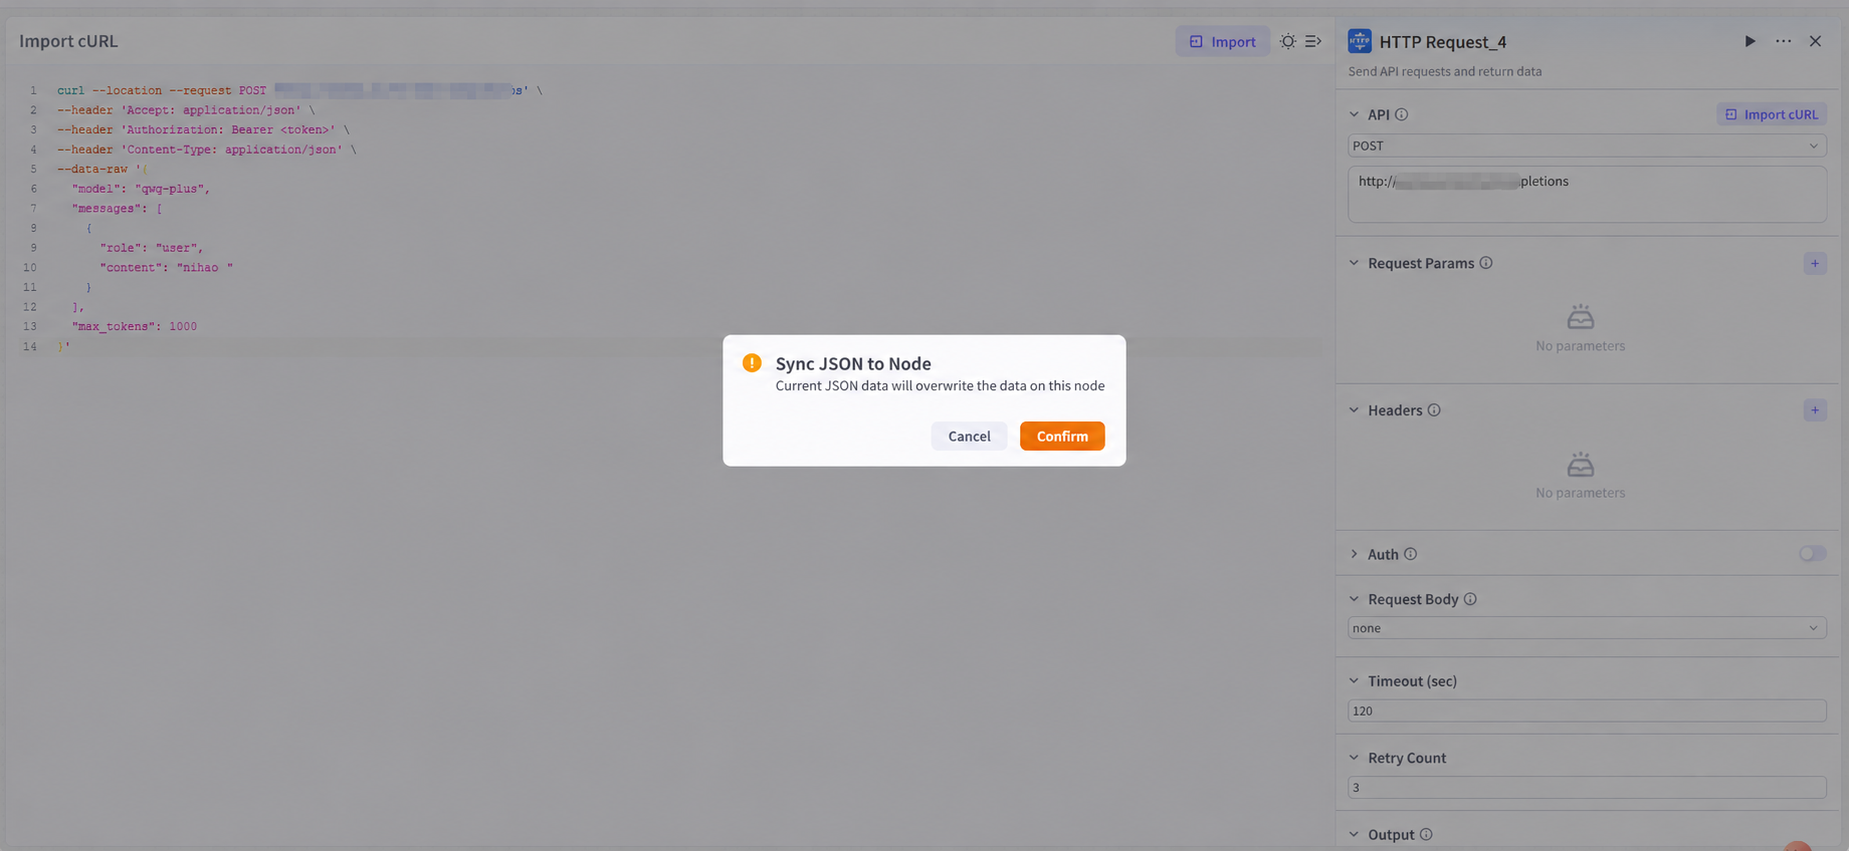
Task: Open the POST method dropdown
Action: tap(1587, 146)
